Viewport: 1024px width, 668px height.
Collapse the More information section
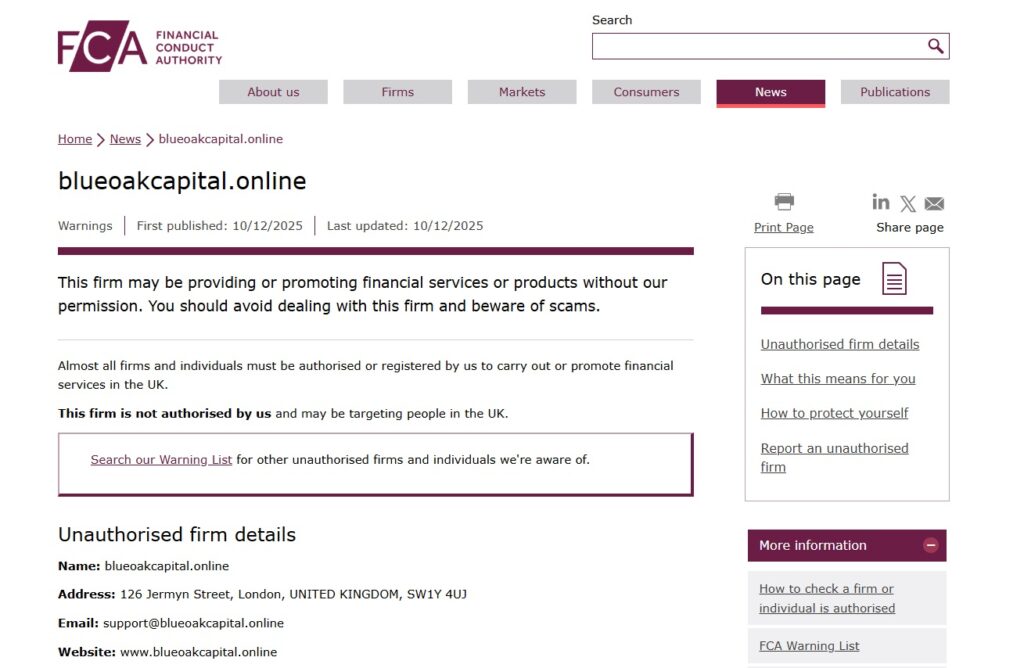point(930,545)
